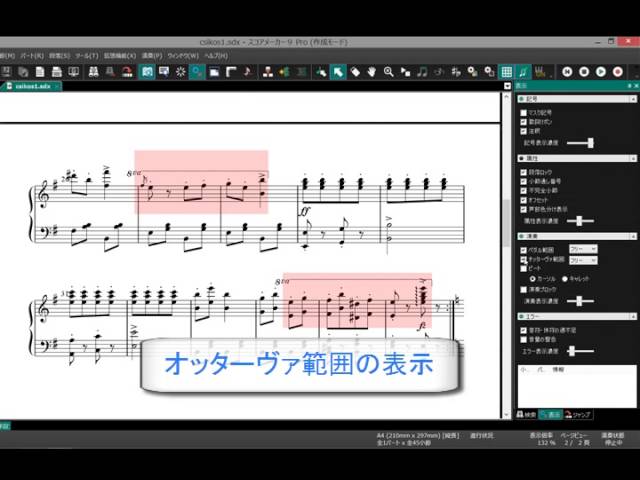Viewport: 640px width, 480px height.
Task: Click the yellow mixer hand icon
Action: (x=540, y=72)
